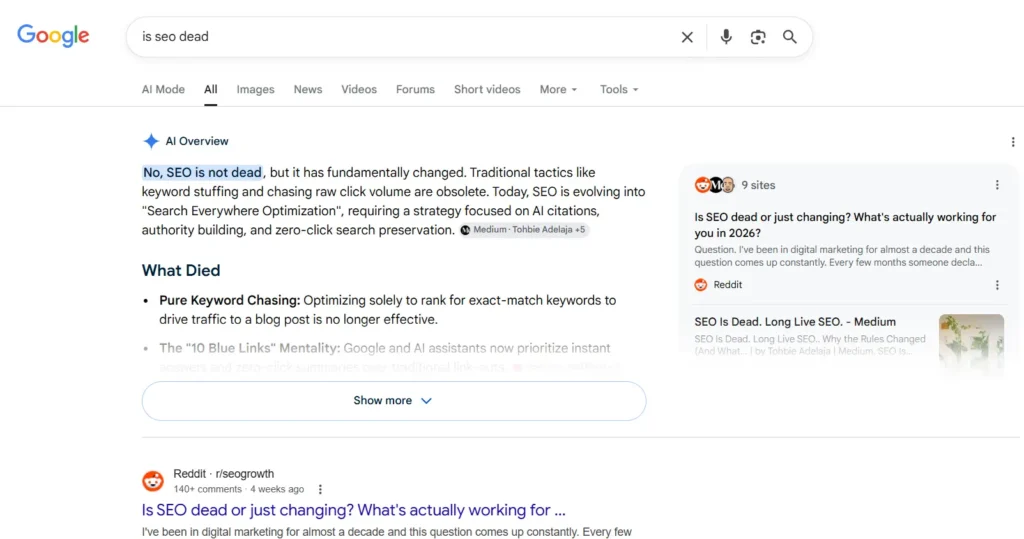The image size is (1024, 539).
Task: Switch to the AI Mode tab
Action: tap(163, 90)
